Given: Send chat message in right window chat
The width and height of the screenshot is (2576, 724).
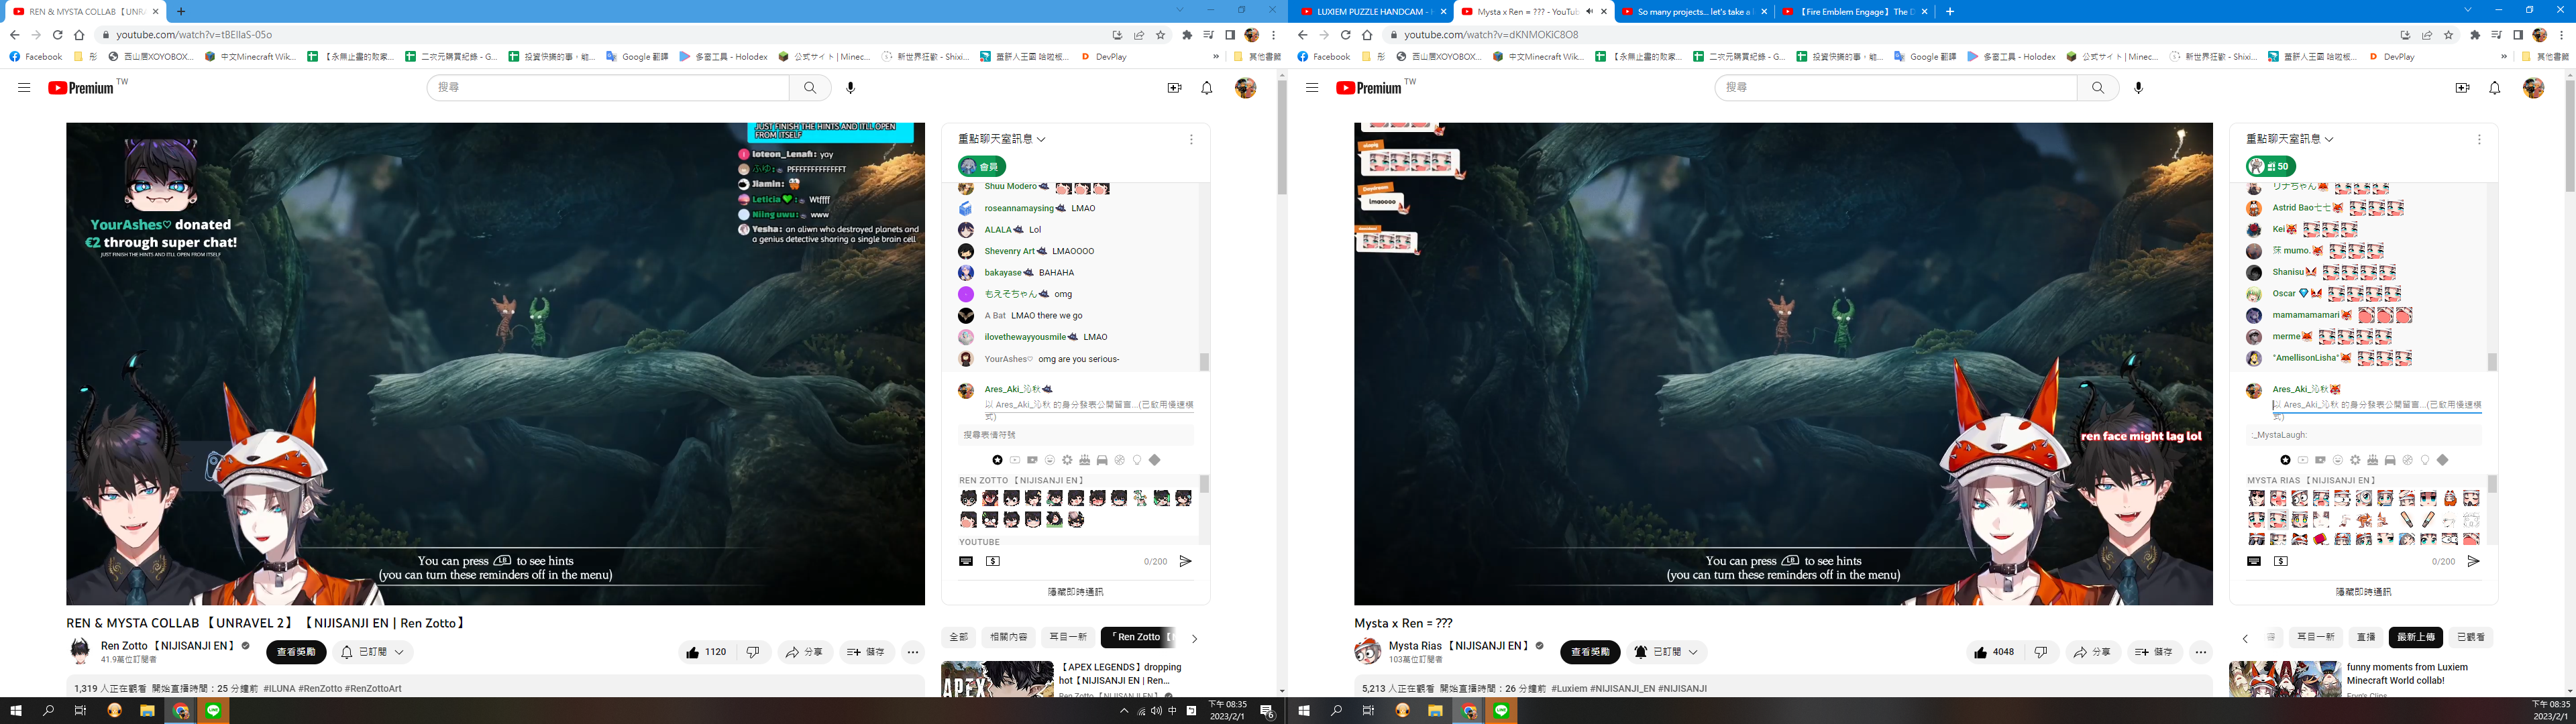Looking at the screenshot, I should (x=2473, y=561).
